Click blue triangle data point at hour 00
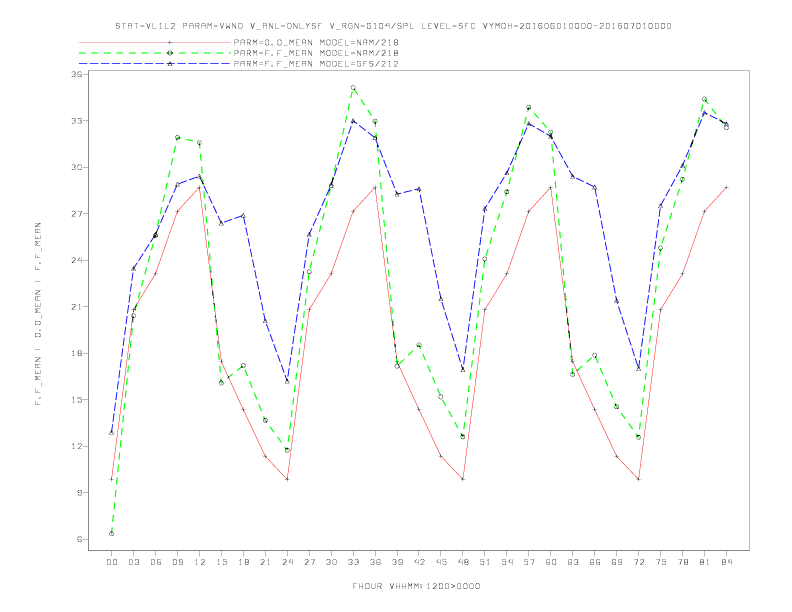The image size is (792, 612). point(112,433)
